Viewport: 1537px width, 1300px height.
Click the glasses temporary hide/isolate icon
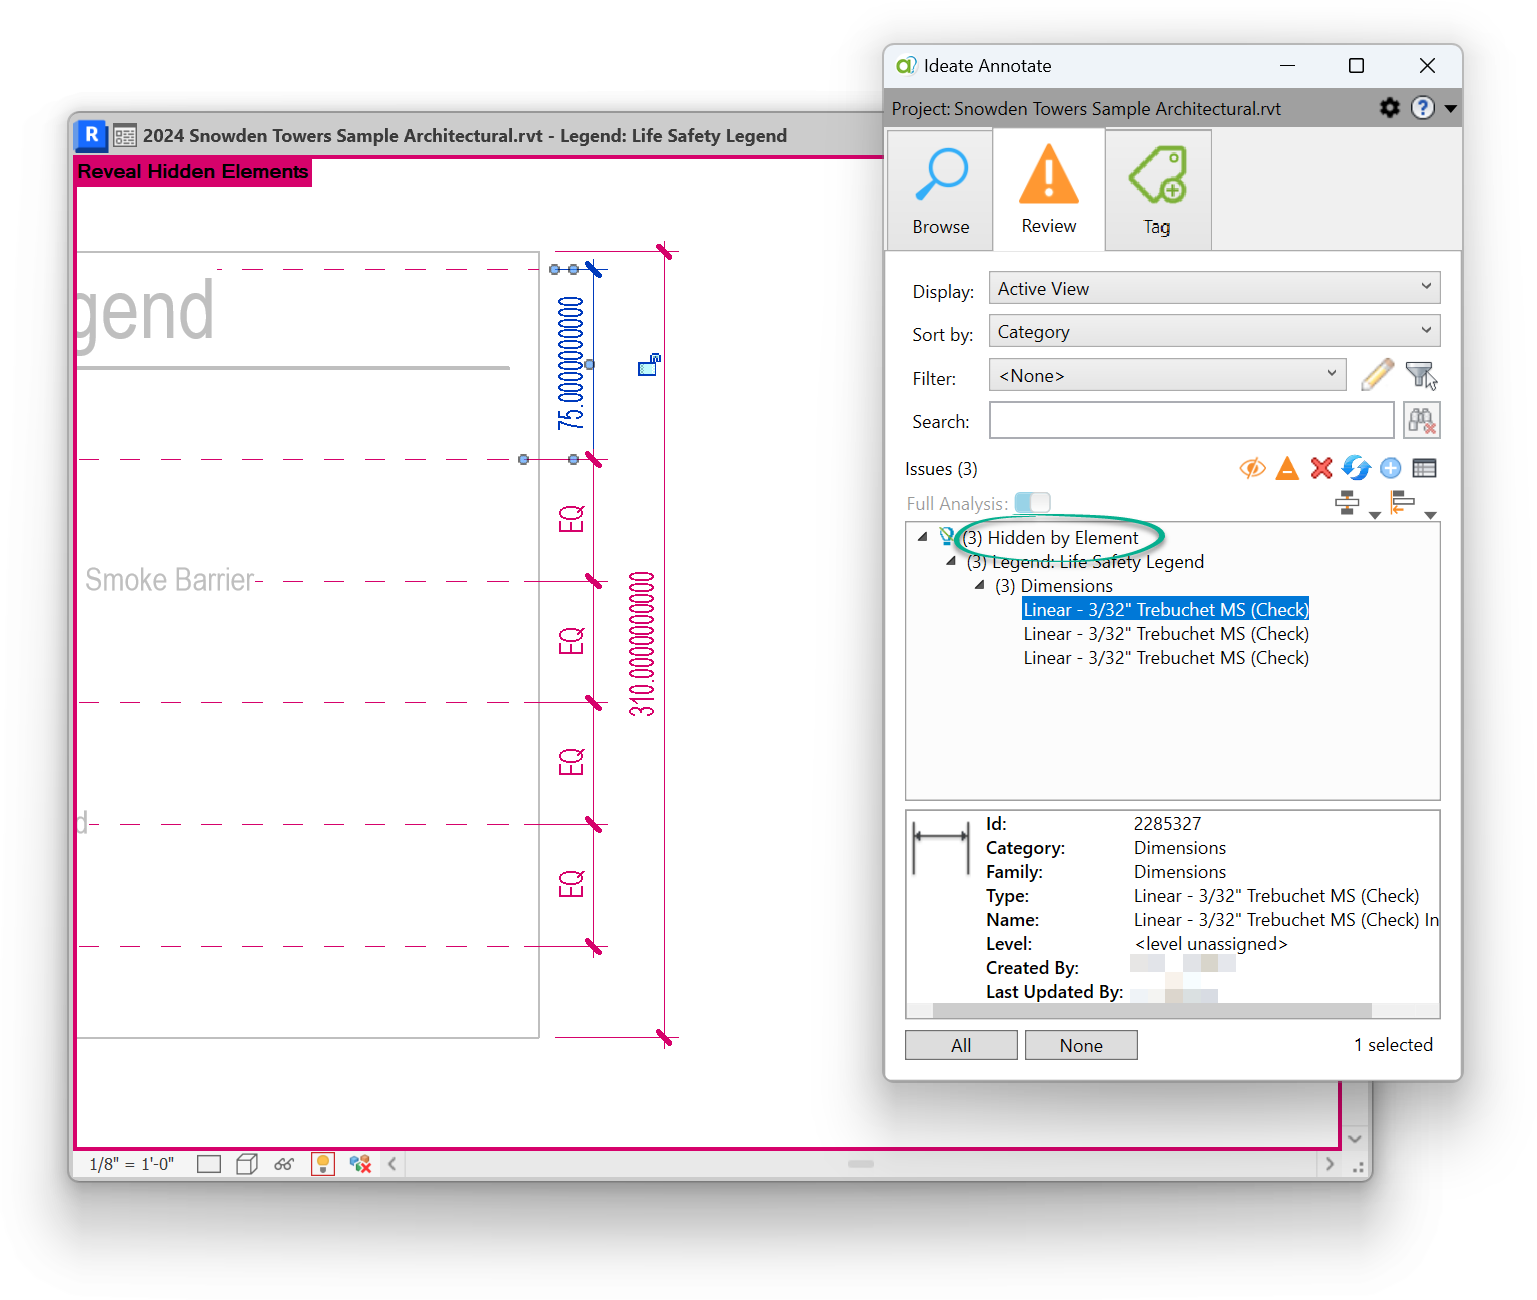point(285,1164)
